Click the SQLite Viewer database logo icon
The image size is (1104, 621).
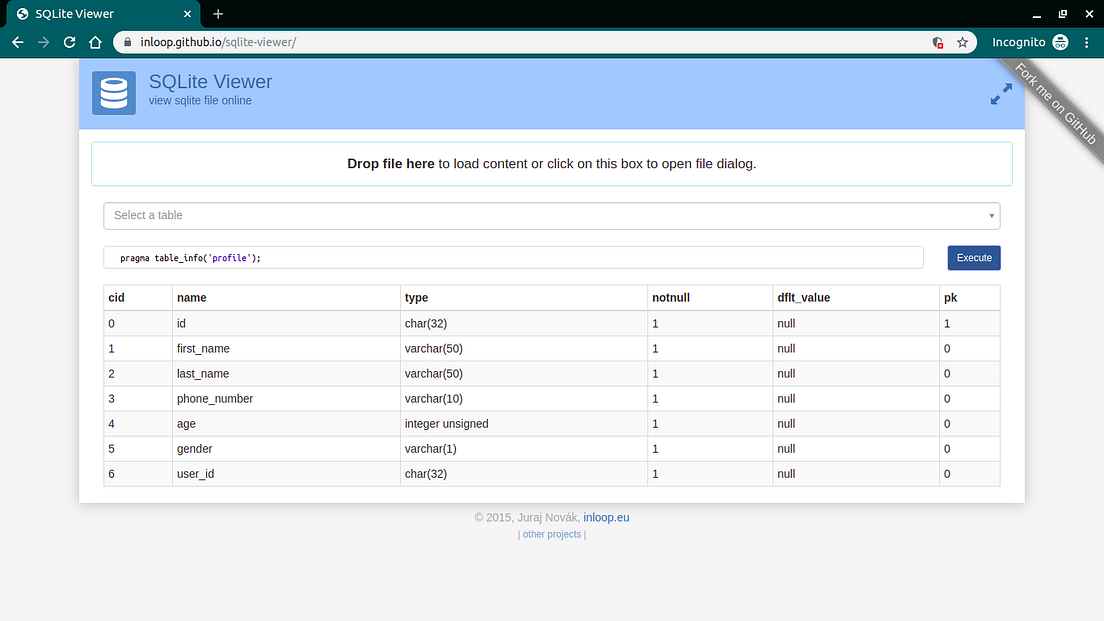(x=113, y=92)
